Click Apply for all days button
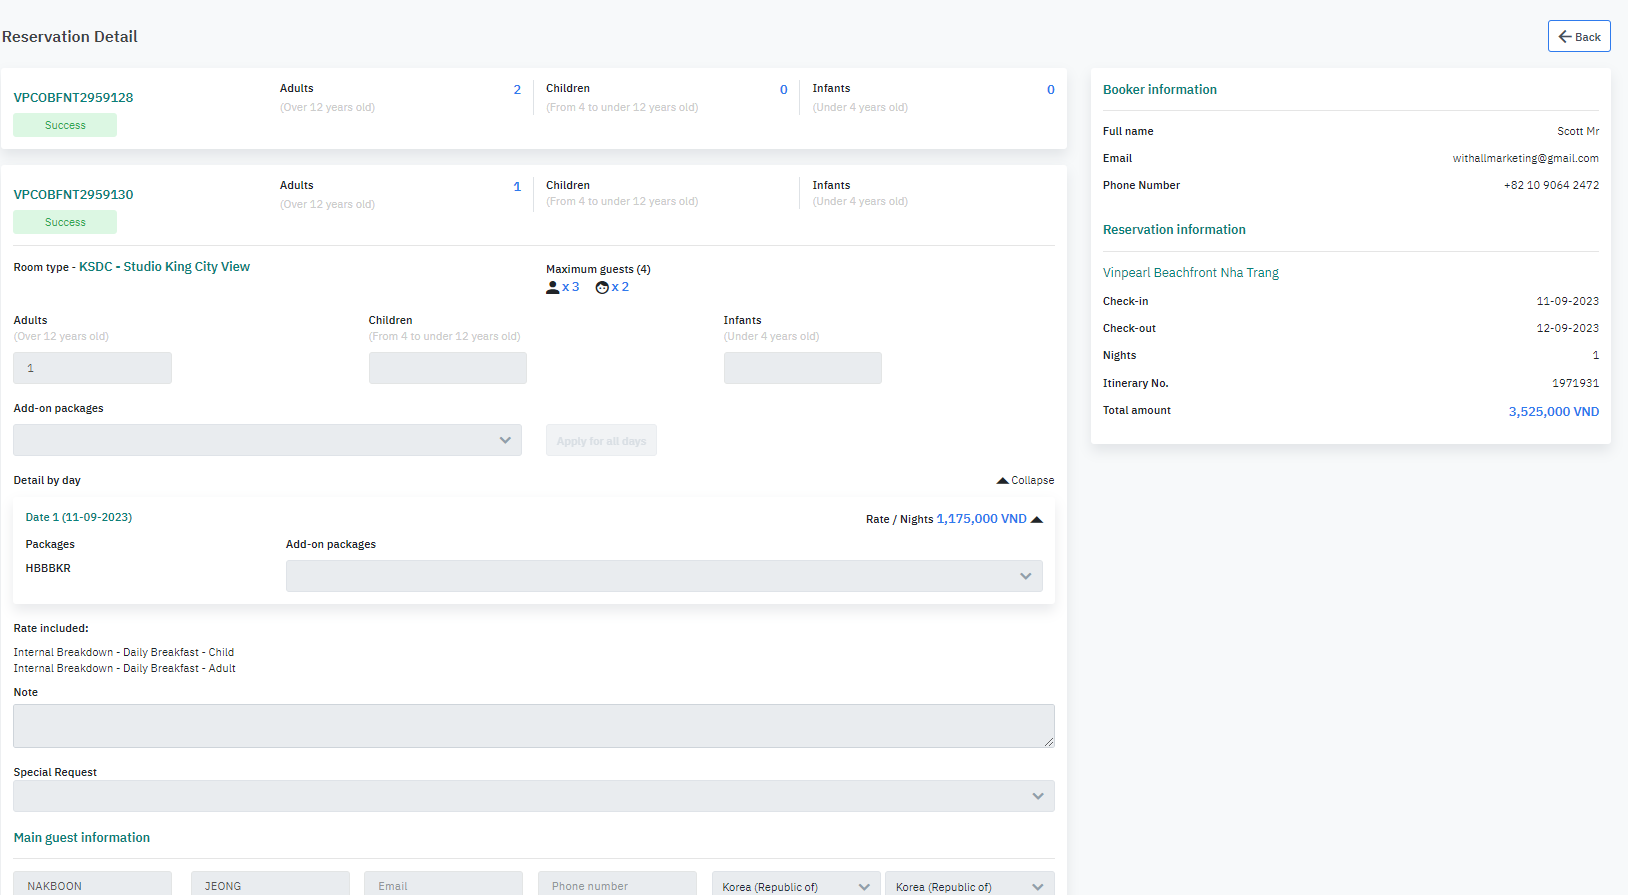This screenshot has height=895, width=1628. click(601, 441)
